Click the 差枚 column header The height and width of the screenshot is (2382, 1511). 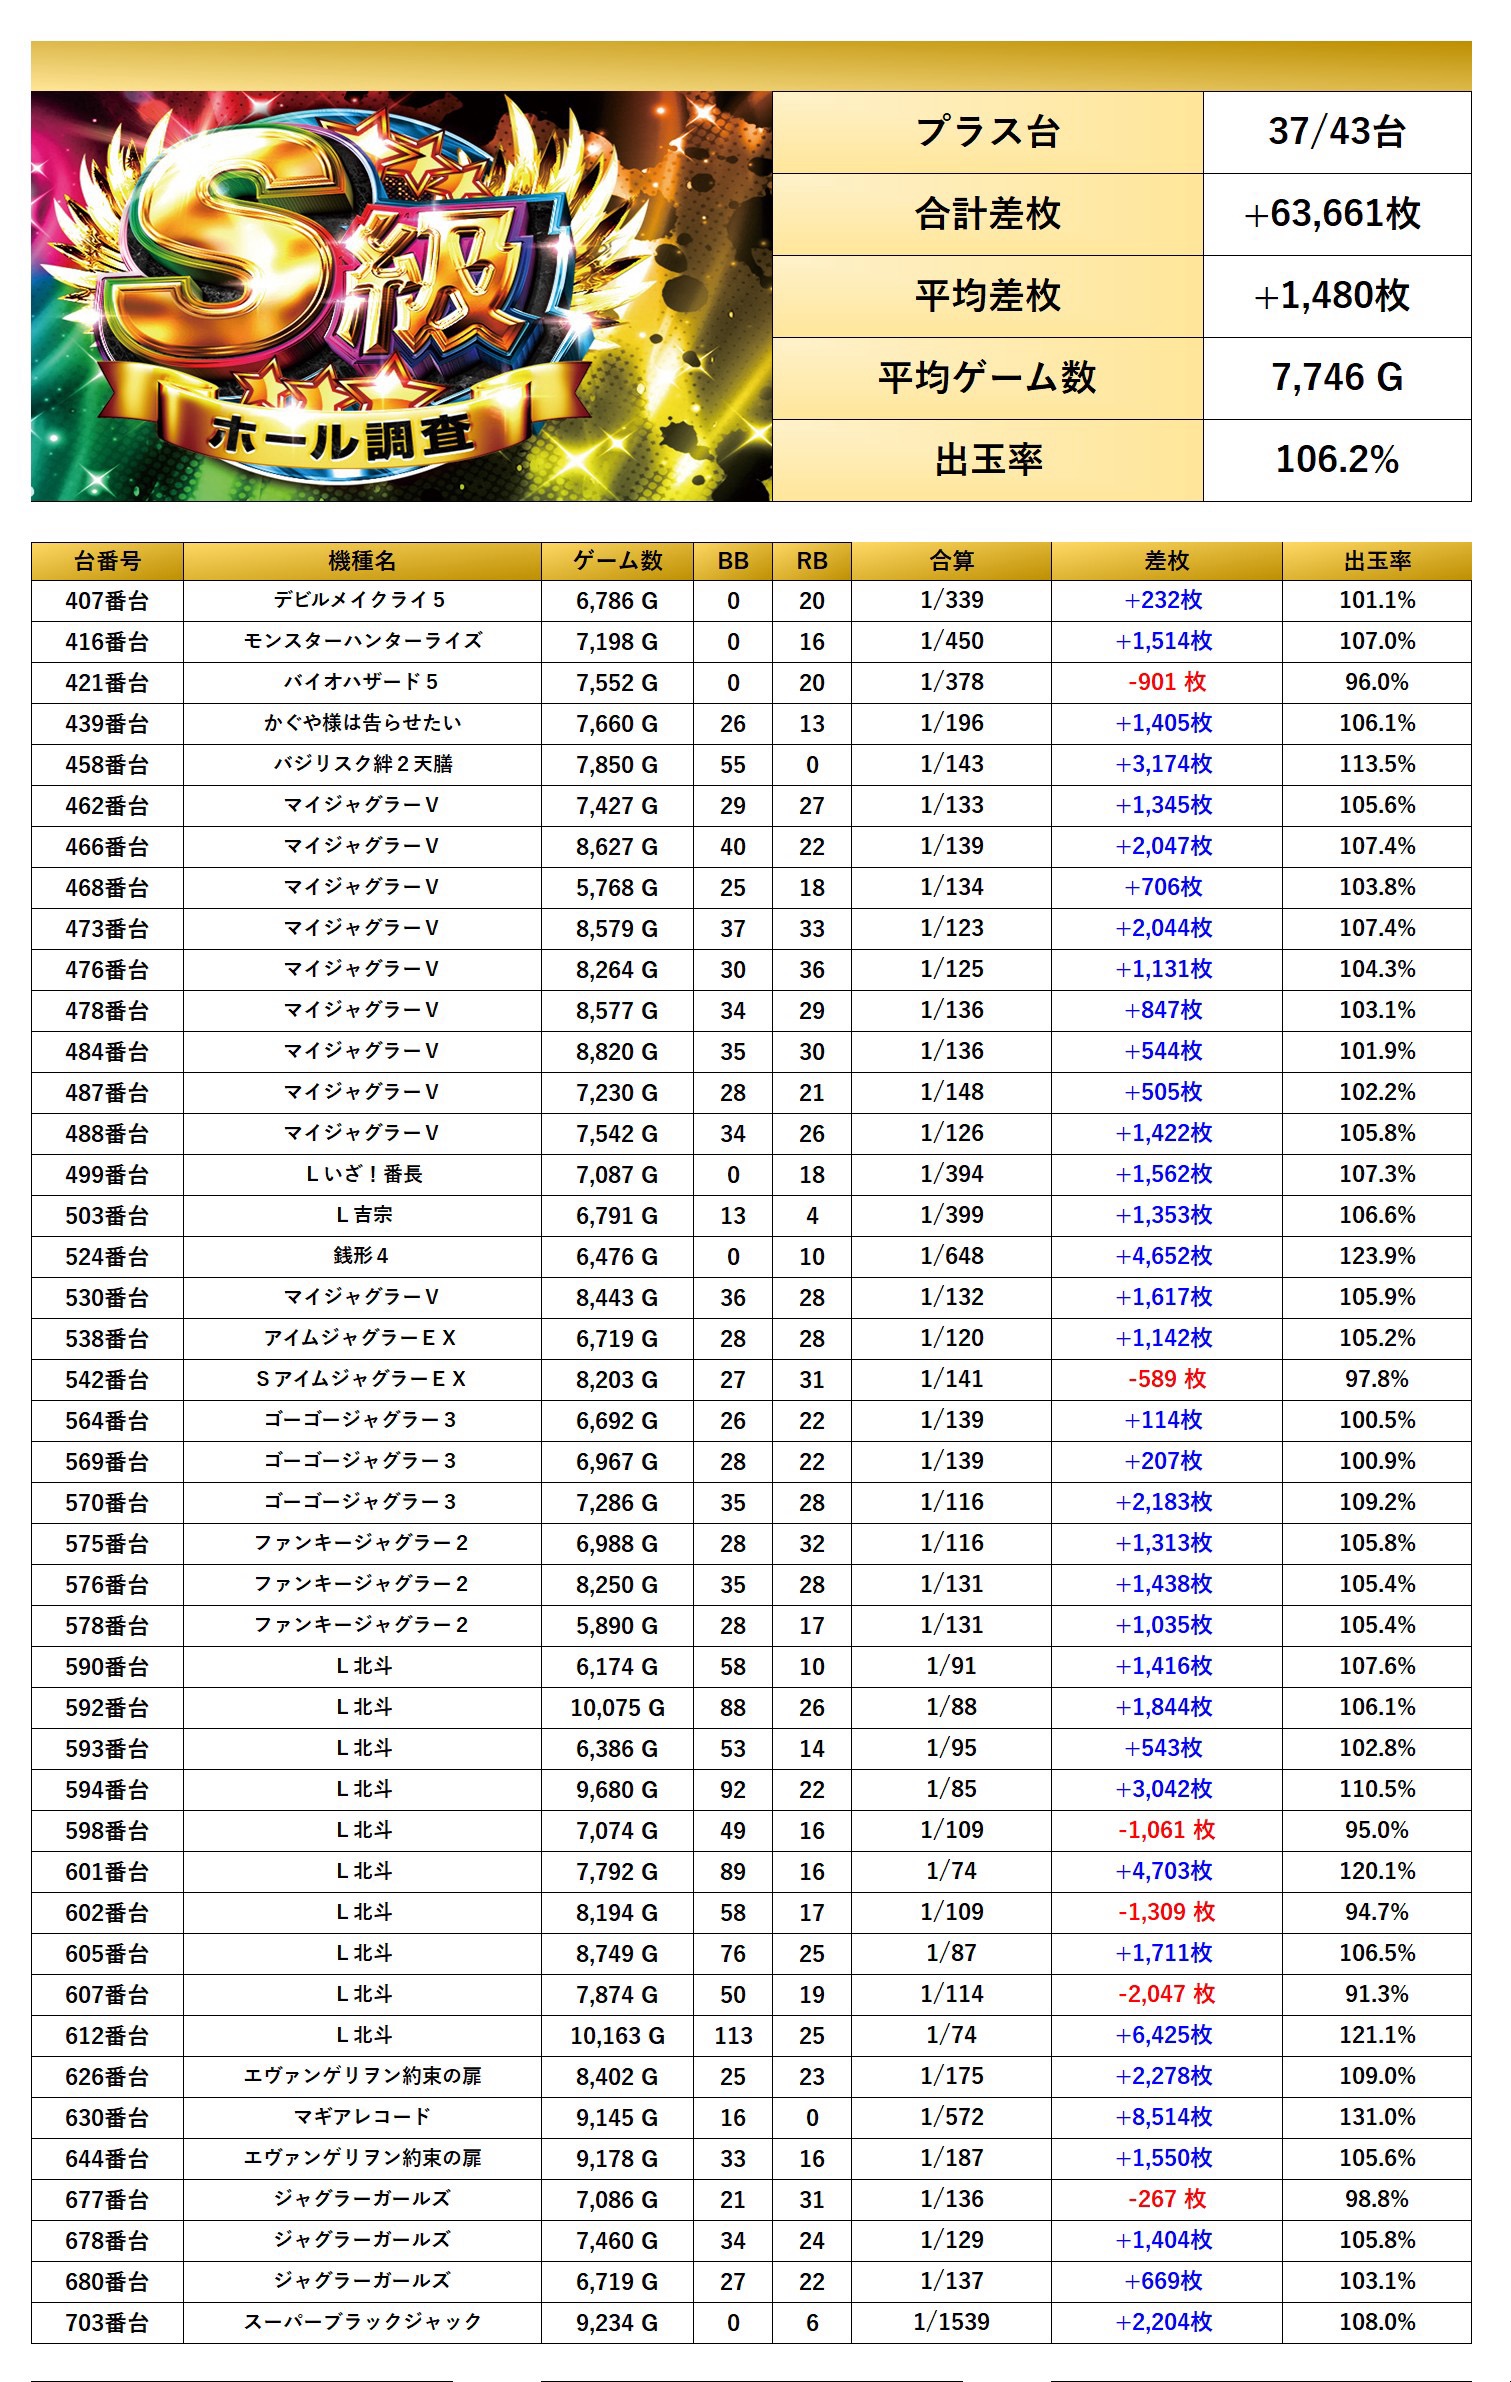point(1166,561)
